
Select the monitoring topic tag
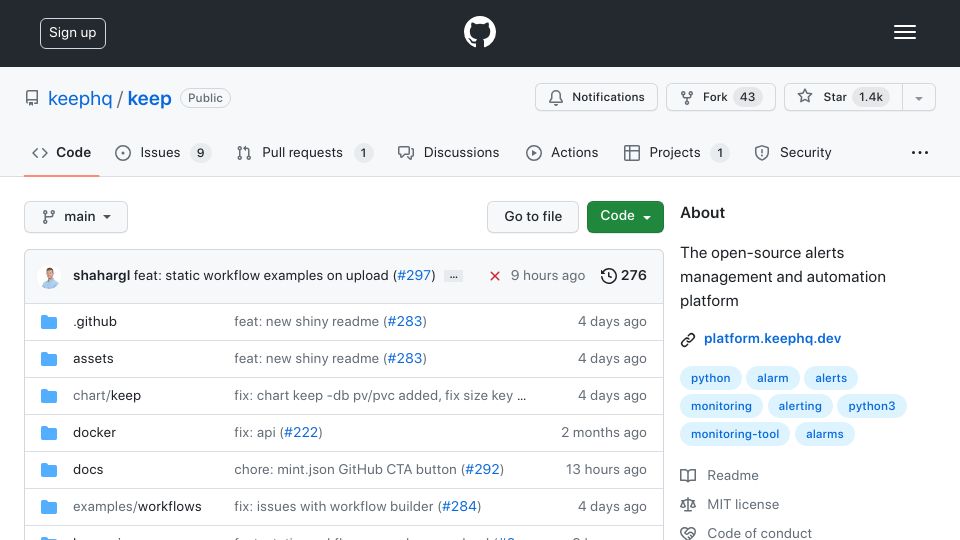click(x=721, y=406)
